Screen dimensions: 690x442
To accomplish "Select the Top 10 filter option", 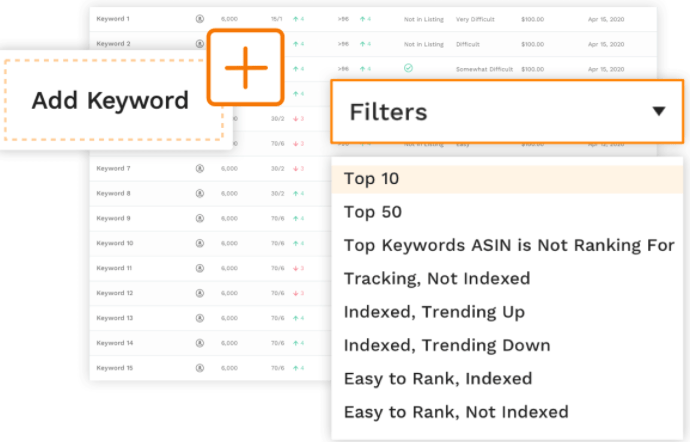I will tap(507, 179).
